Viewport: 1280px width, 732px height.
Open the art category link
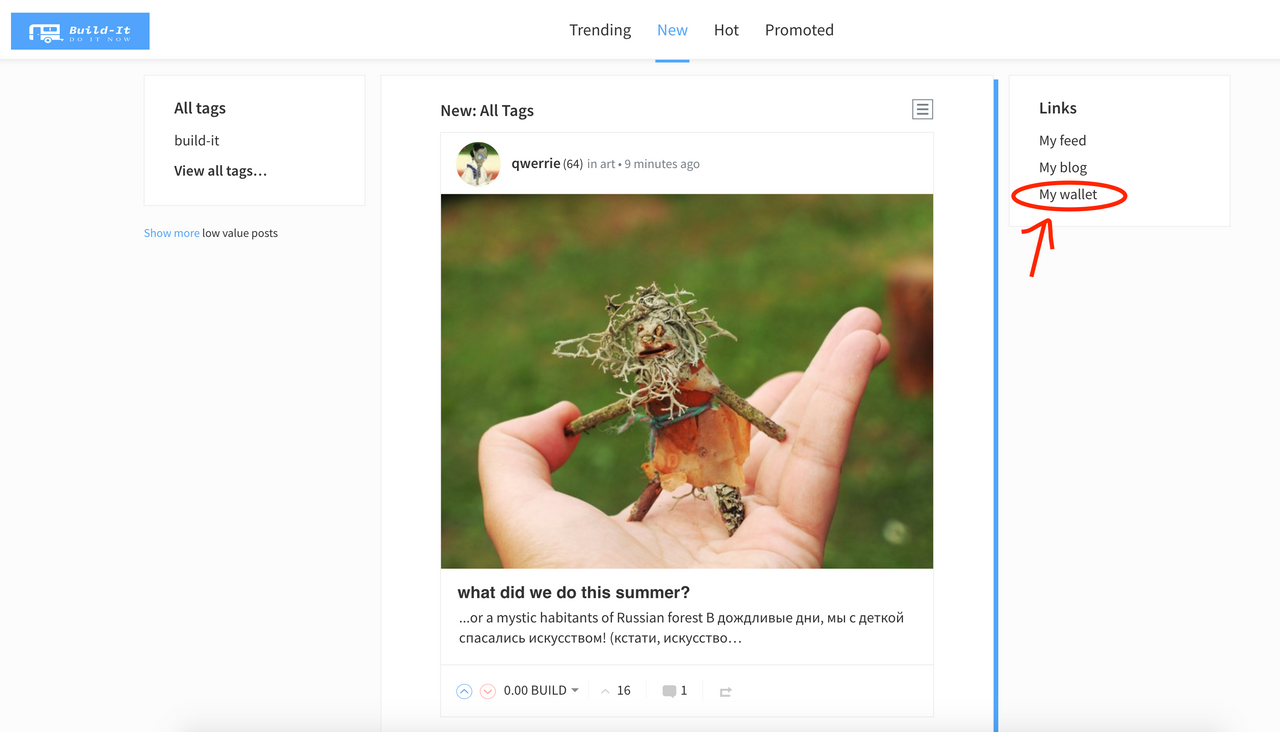[607, 164]
